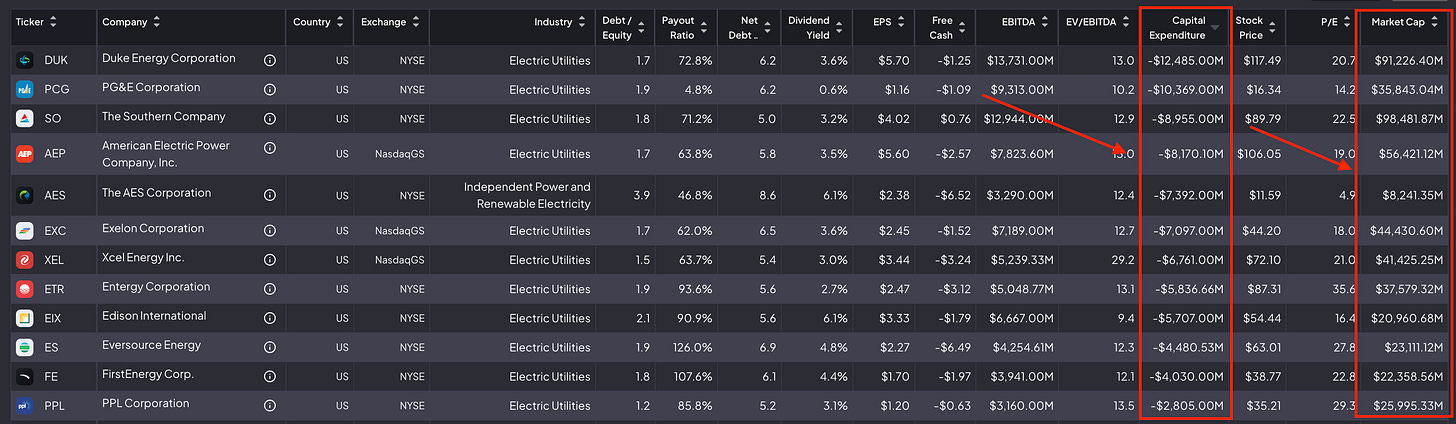Click the AES Corporation logo icon

[x=25, y=196]
